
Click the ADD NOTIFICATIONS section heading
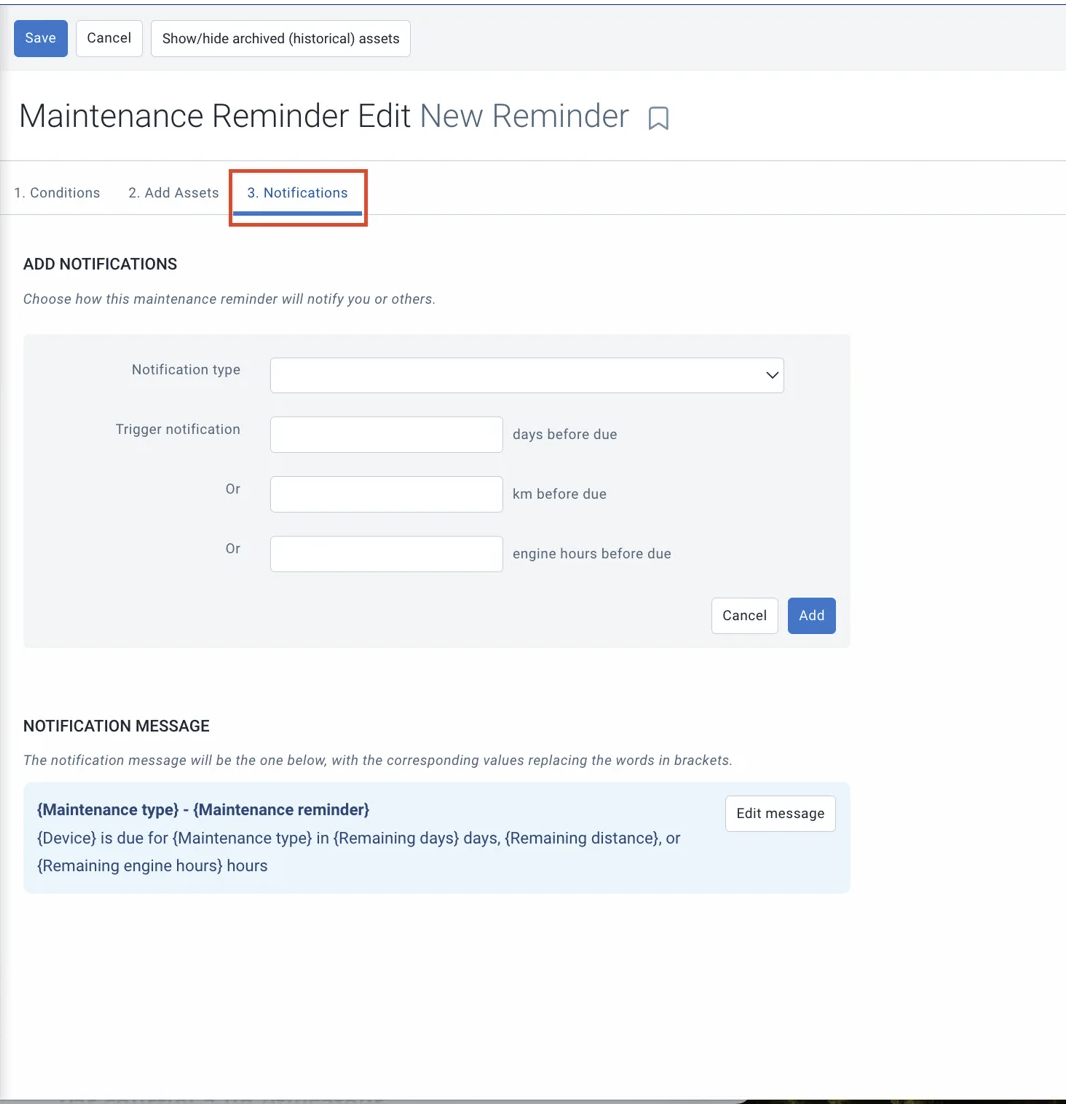[100, 264]
